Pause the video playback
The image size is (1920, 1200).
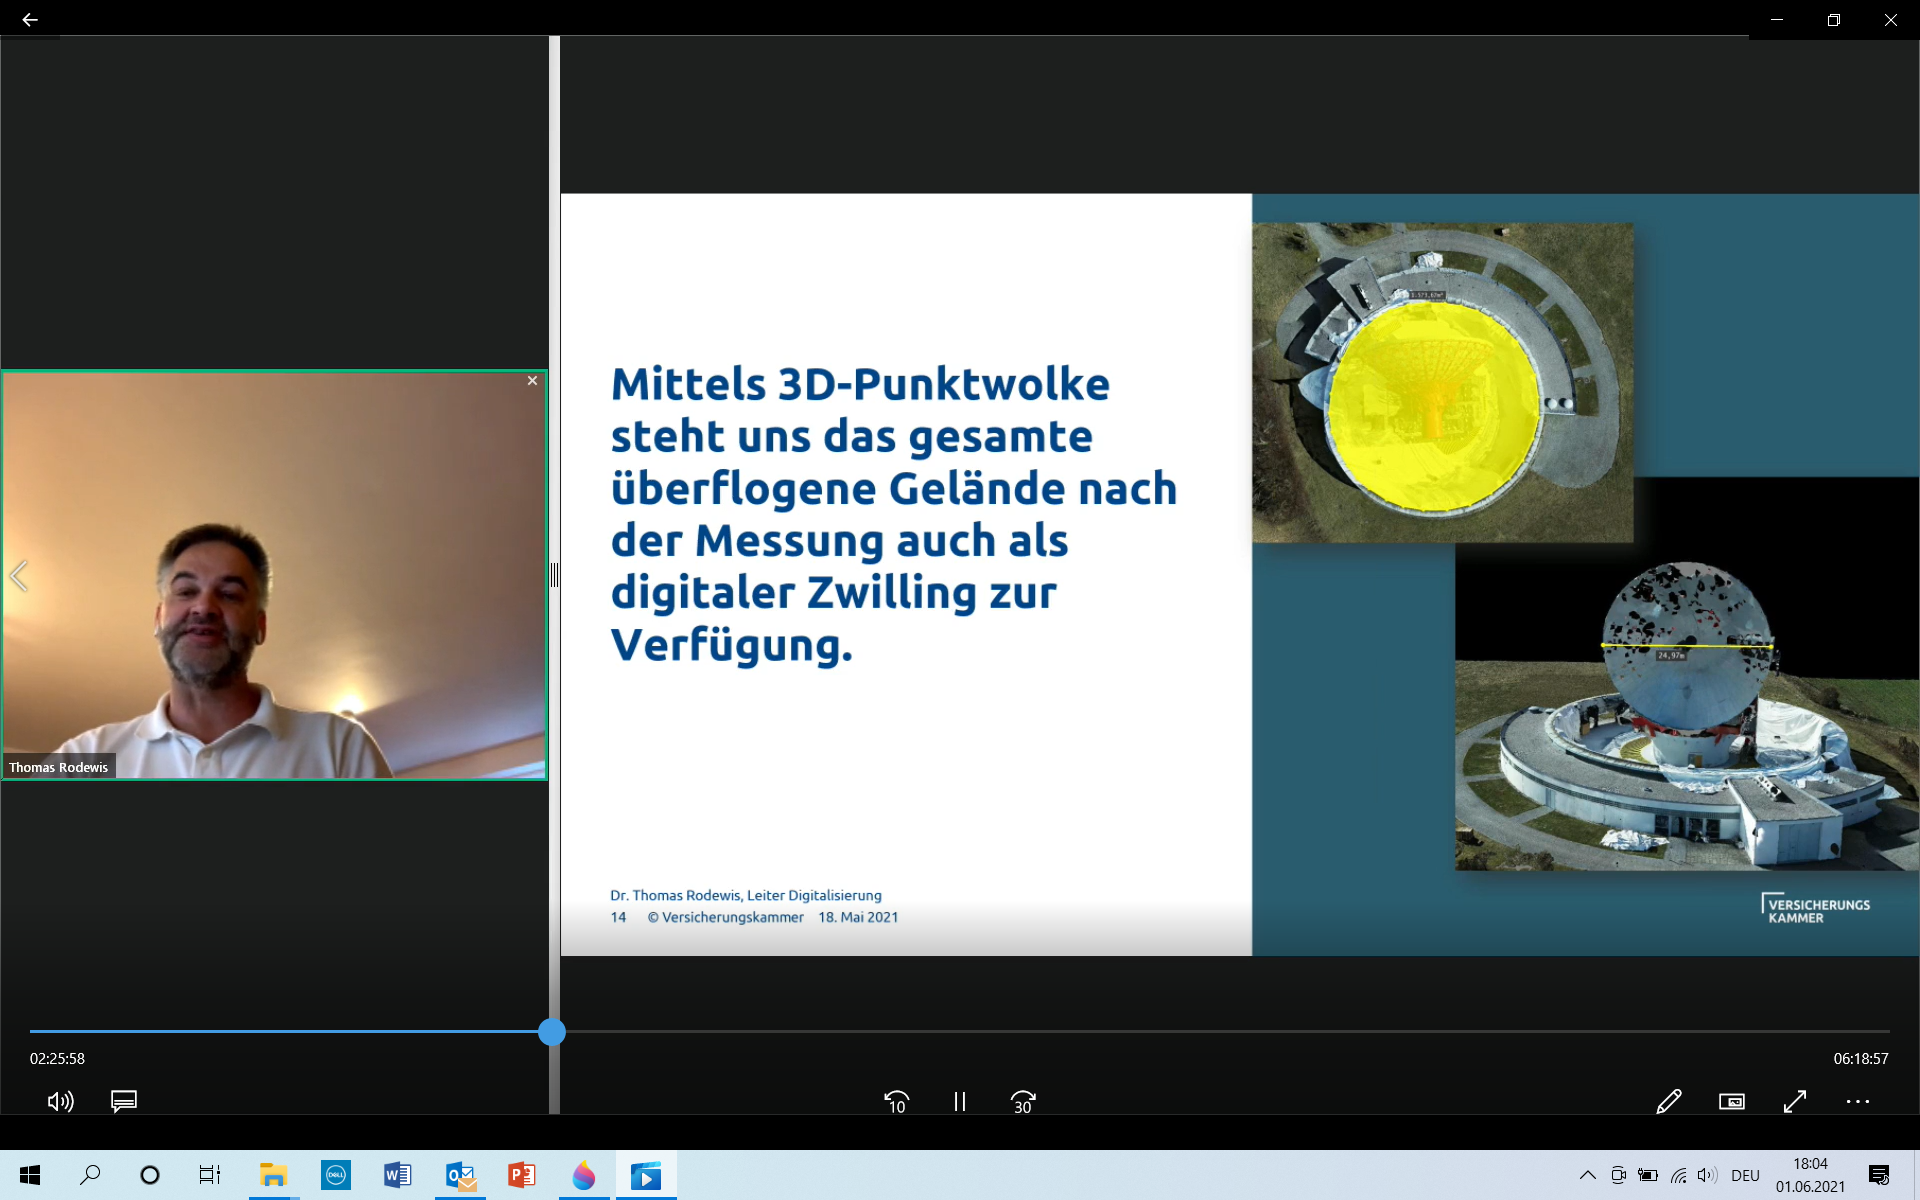point(960,1101)
